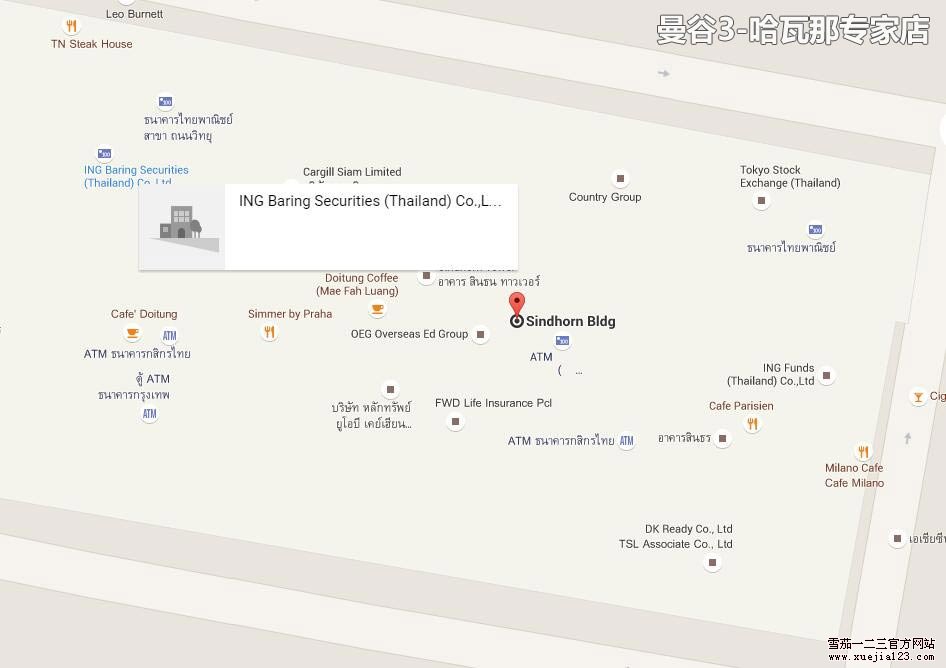Select the Country Group marker icon

620,178
